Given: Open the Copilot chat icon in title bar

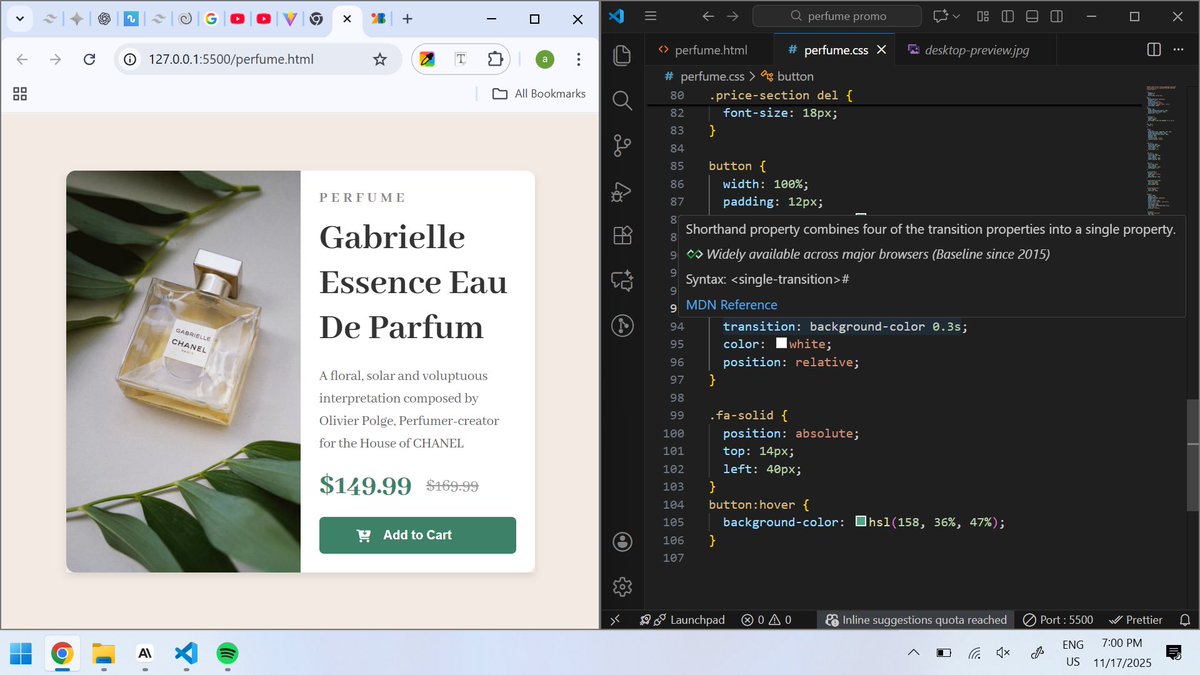Looking at the screenshot, I should pos(940,16).
